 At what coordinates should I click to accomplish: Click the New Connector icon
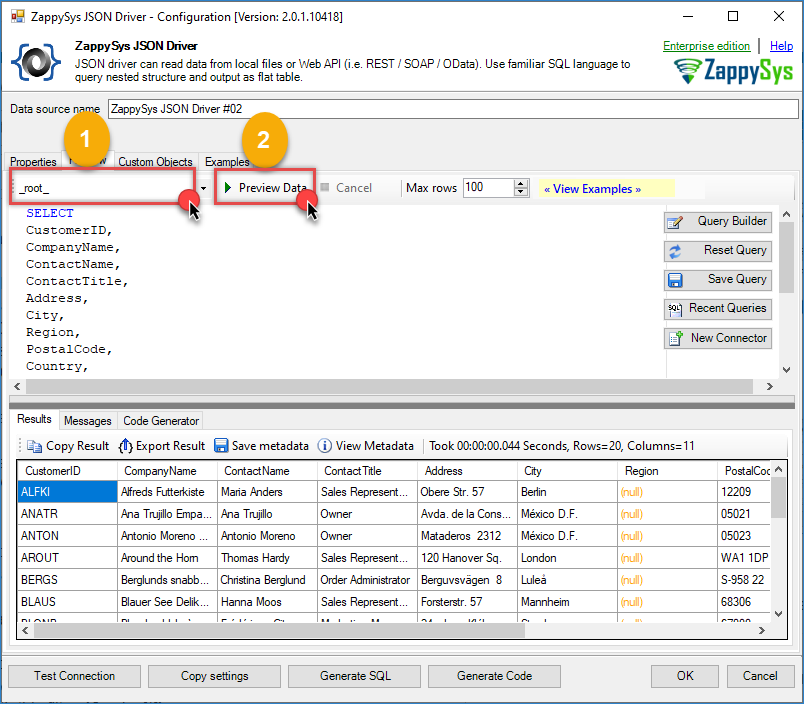pyautogui.click(x=675, y=338)
